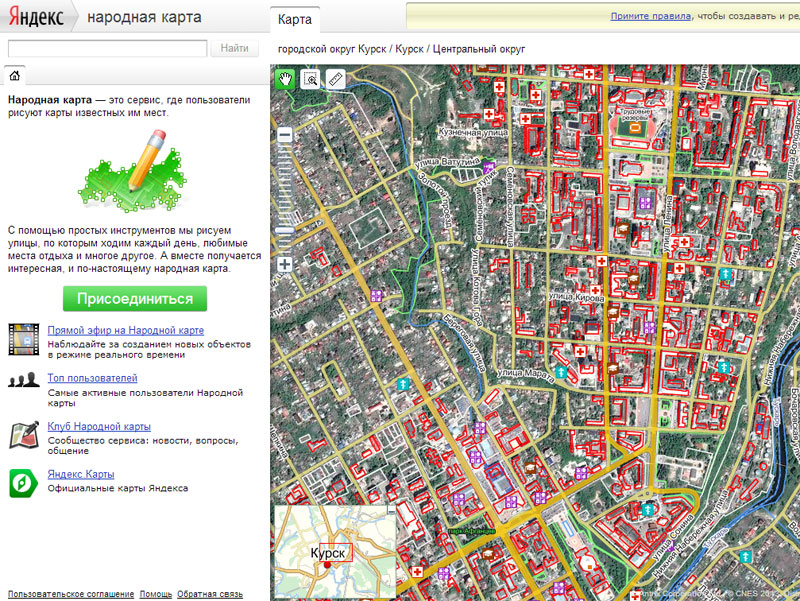Switch to the Карта tab
The width and height of the screenshot is (800, 601).
pyautogui.click(x=295, y=19)
